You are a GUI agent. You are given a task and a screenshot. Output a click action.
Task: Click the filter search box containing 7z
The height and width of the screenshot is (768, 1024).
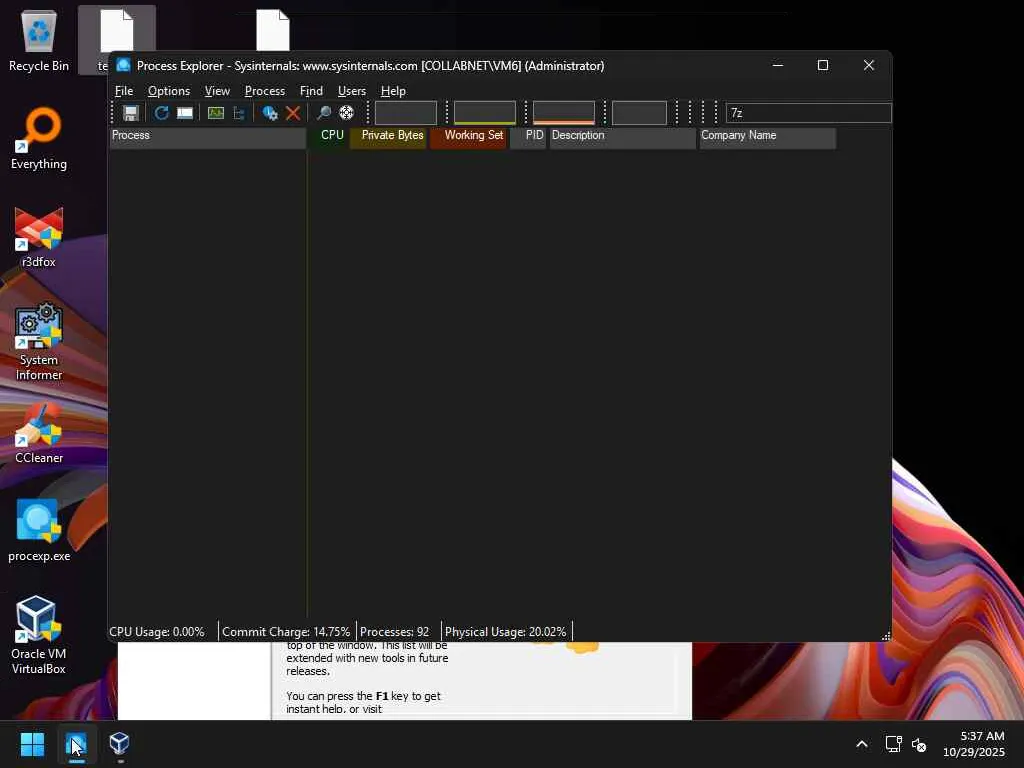(x=808, y=113)
